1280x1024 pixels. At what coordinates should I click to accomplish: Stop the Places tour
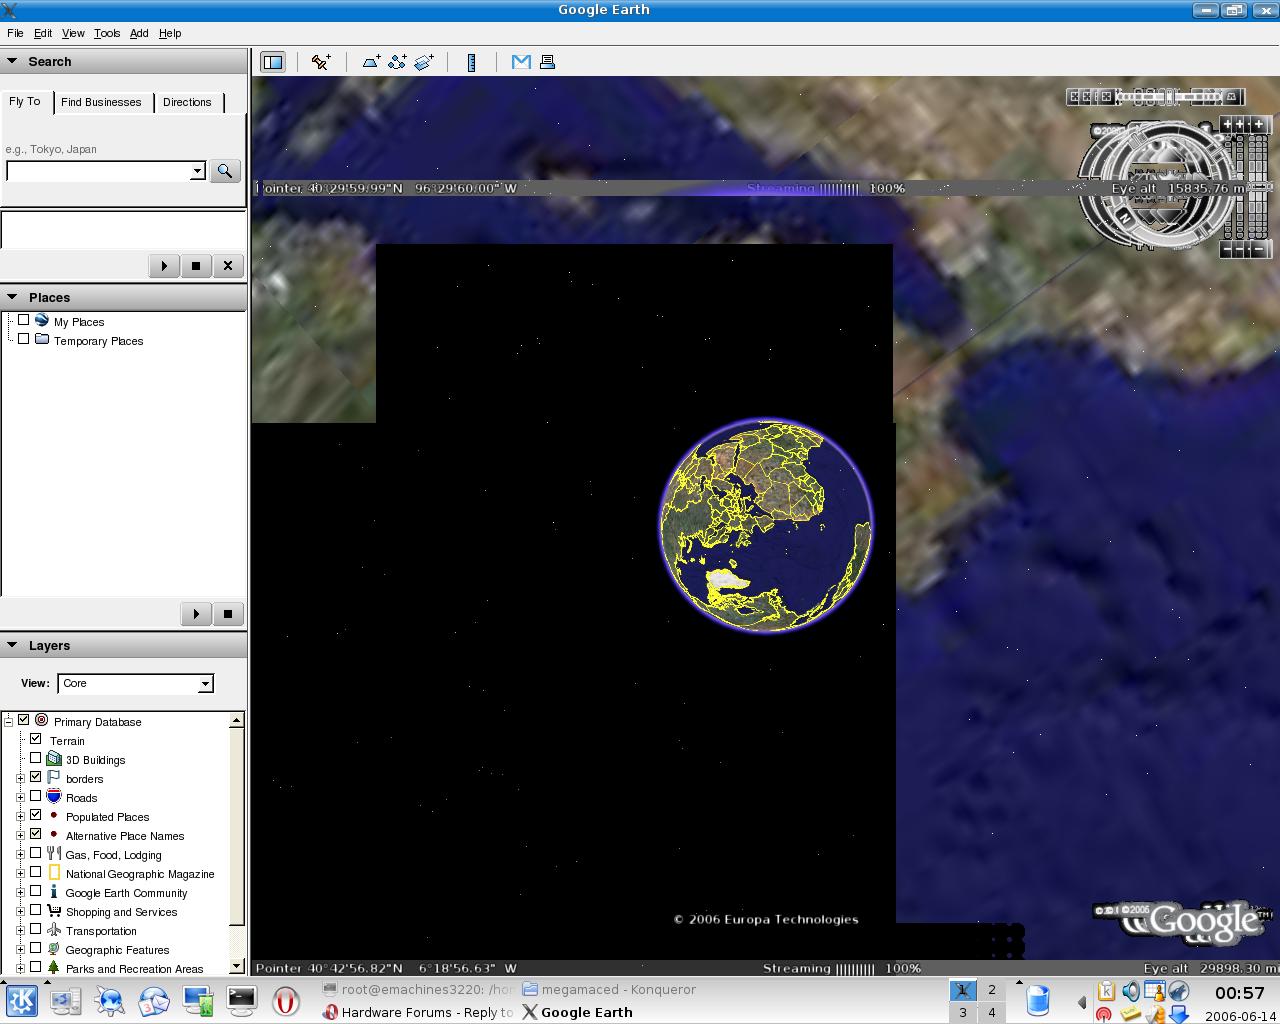[x=228, y=614]
